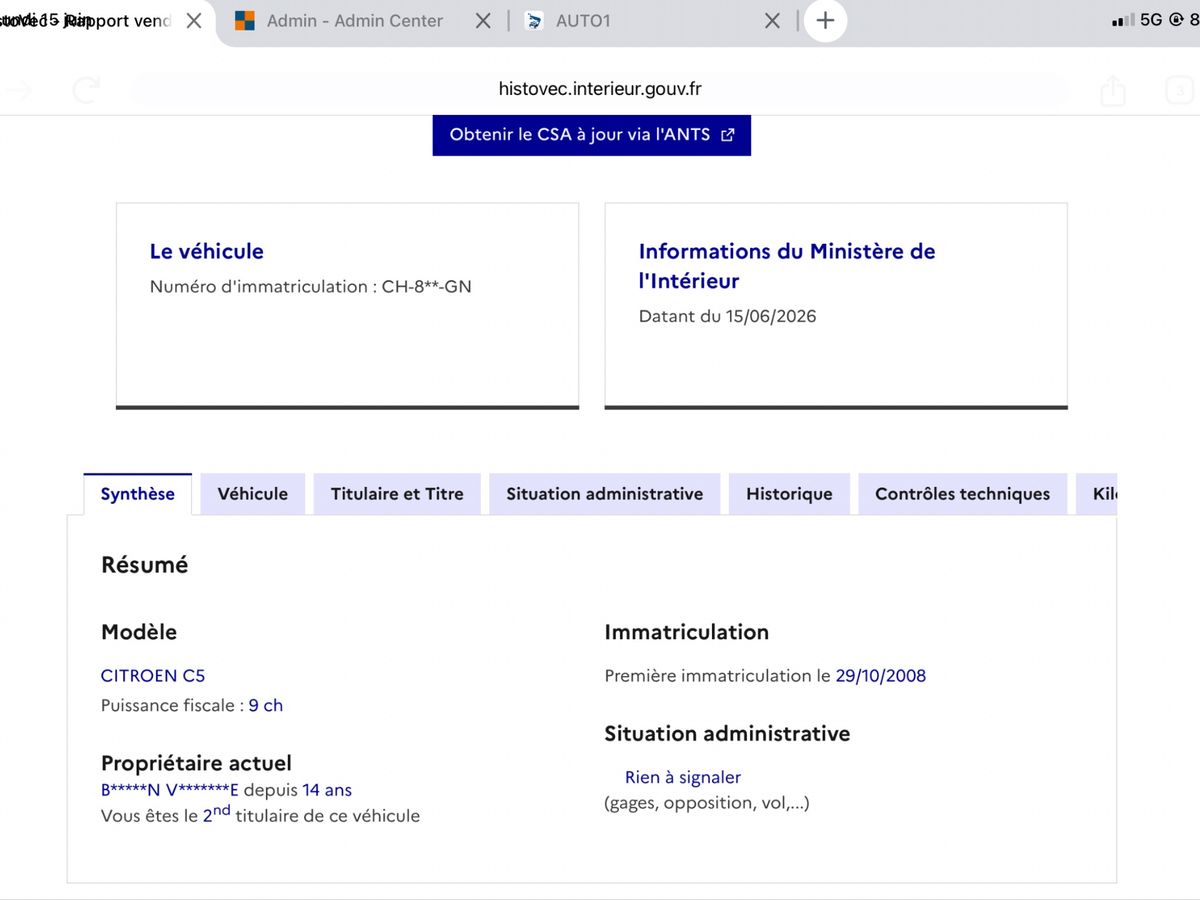Click Obtenir le CSA à jour via l'ANTS
Image resolution: width=1200 pixels, height=900 pixels.
(x=592, y=134)
